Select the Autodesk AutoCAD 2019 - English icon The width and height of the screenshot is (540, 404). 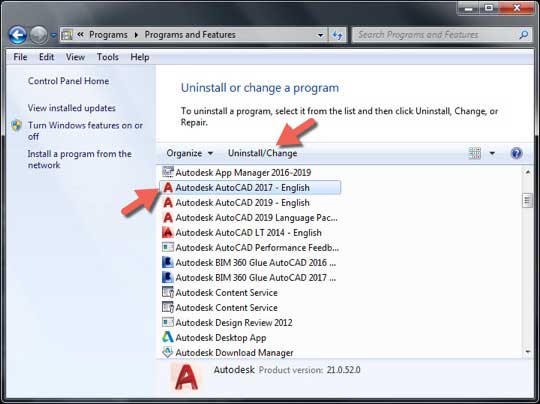[x=168, y=203]
